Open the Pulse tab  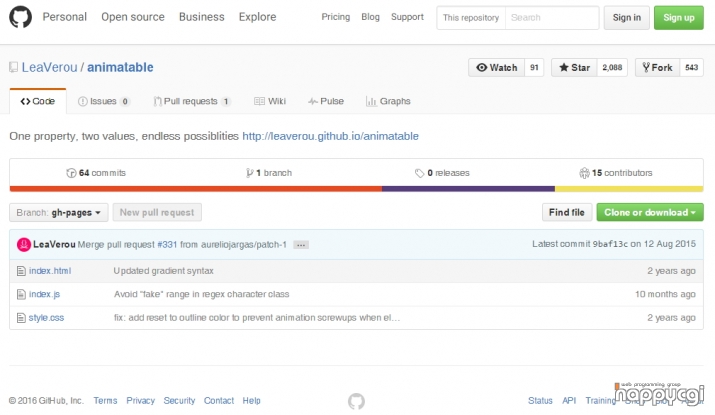tap(326, 101)
